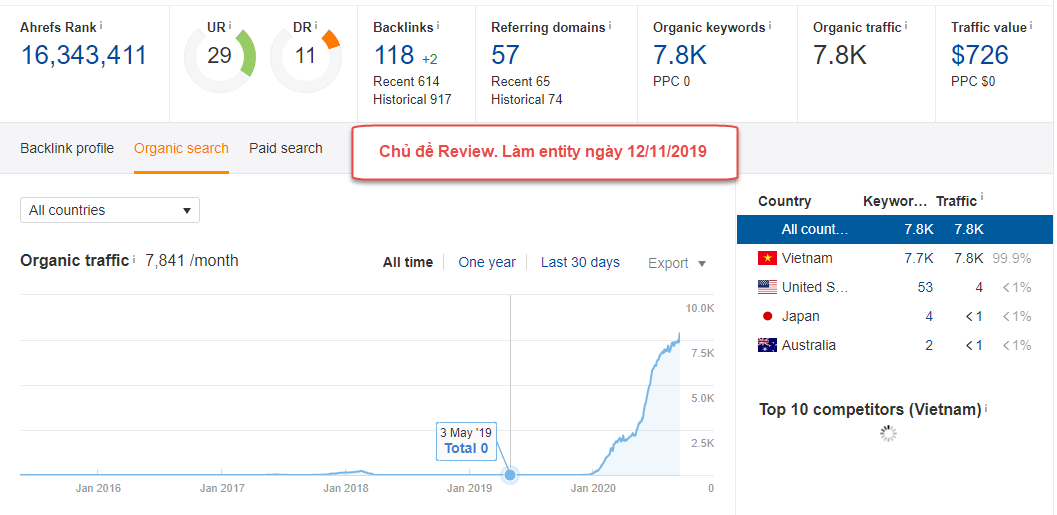Screen dimensions: 1057x515
Task: Open the Paid search tab
Action: coord(286,148)
